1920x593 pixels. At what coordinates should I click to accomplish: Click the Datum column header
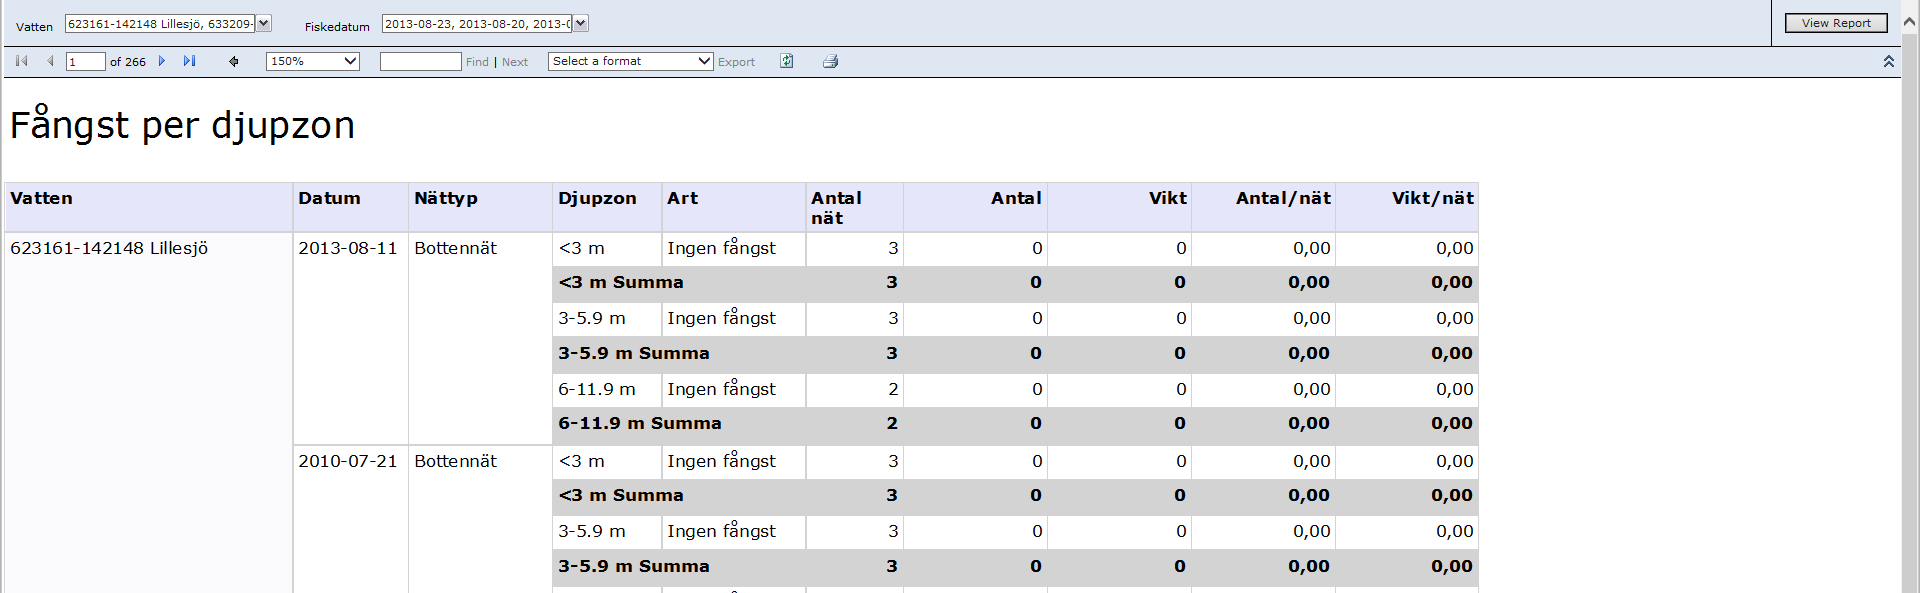pos(351,208)
